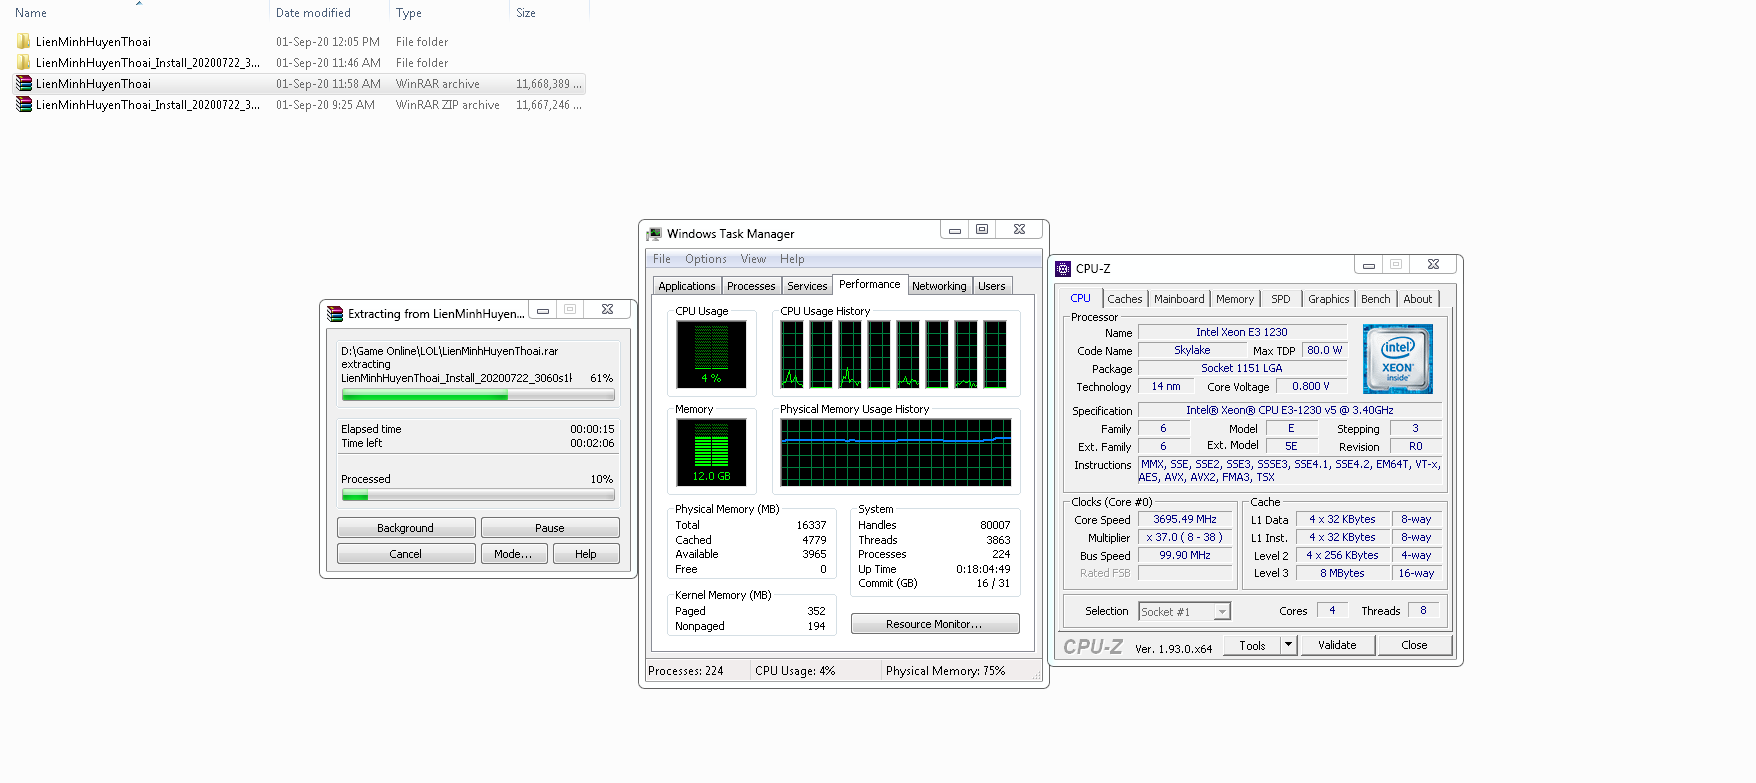
Task: Click the Processed progress bar at 10%
Action: pos(478,495)
